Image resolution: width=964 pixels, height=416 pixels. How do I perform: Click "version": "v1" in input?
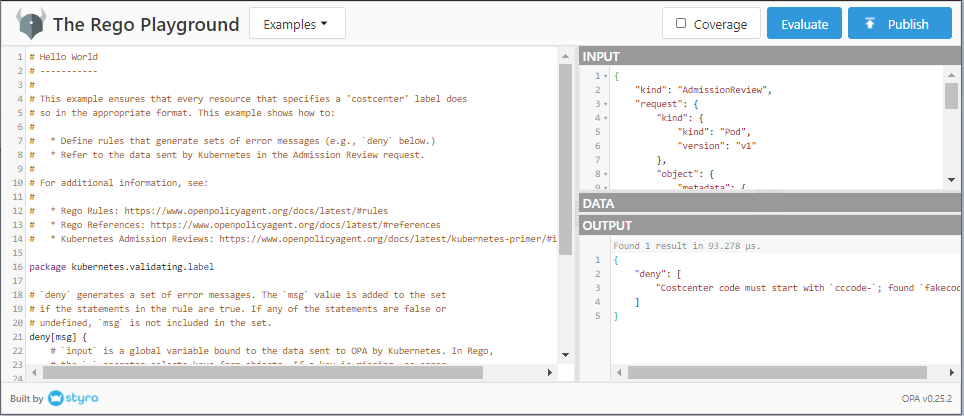717,146
